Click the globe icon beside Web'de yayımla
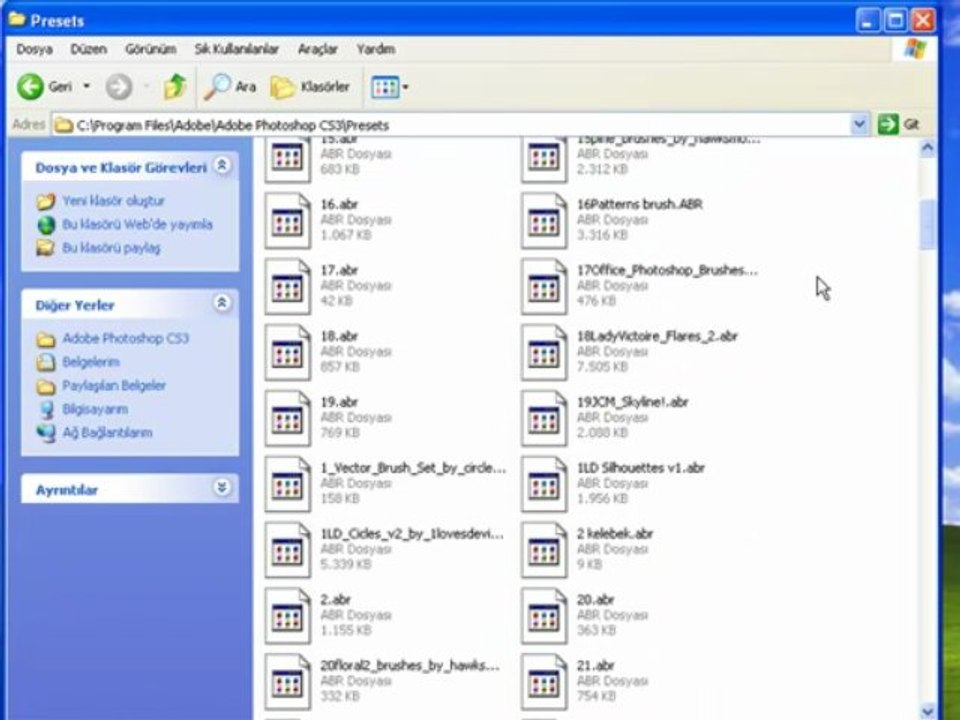 coord(46,225)
